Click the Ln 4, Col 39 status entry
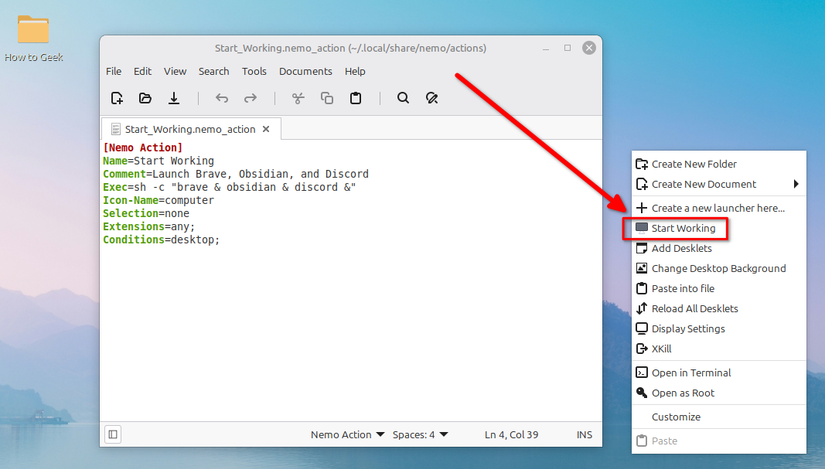 [511, 435]
